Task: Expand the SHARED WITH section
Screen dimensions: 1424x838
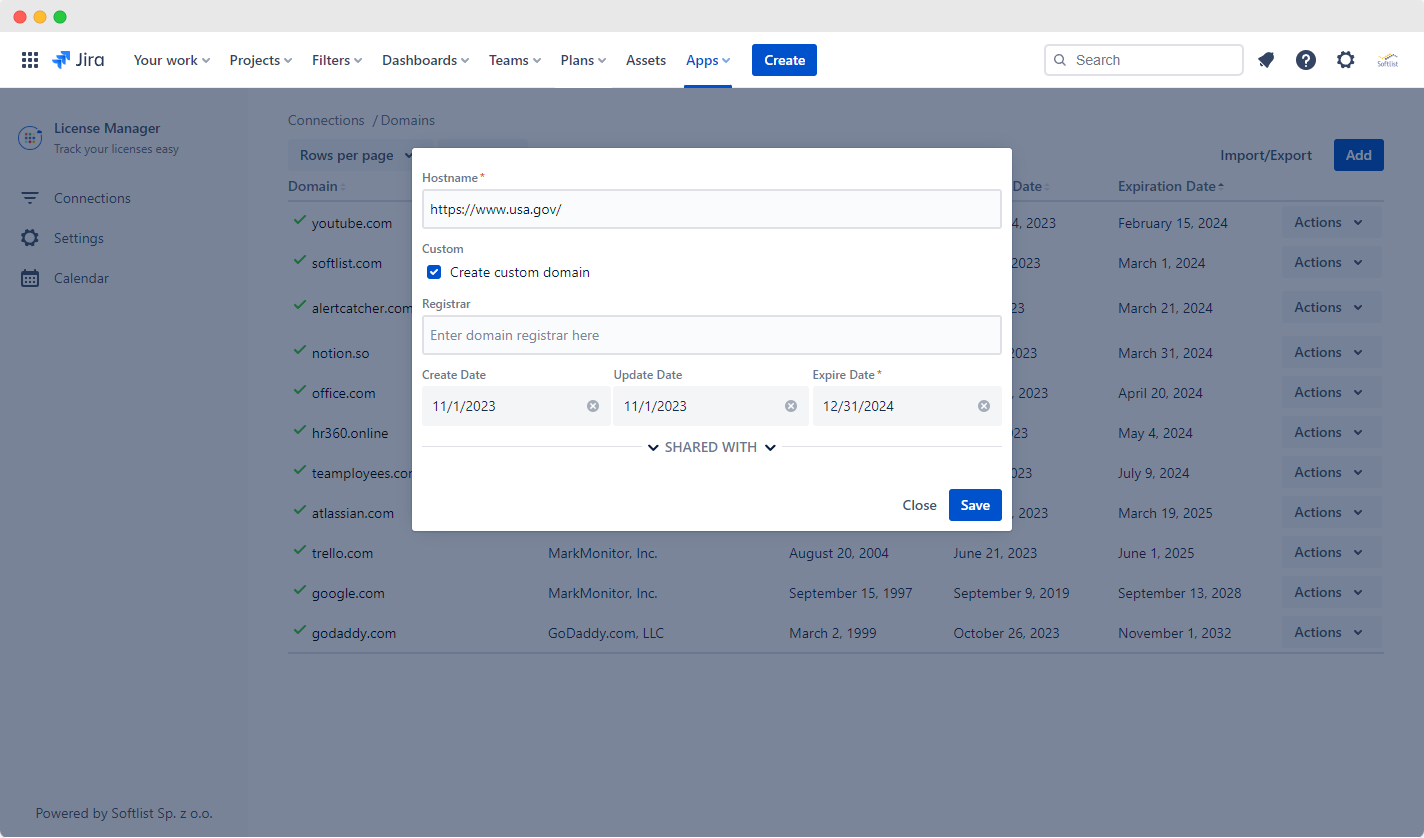Action: 711,447
